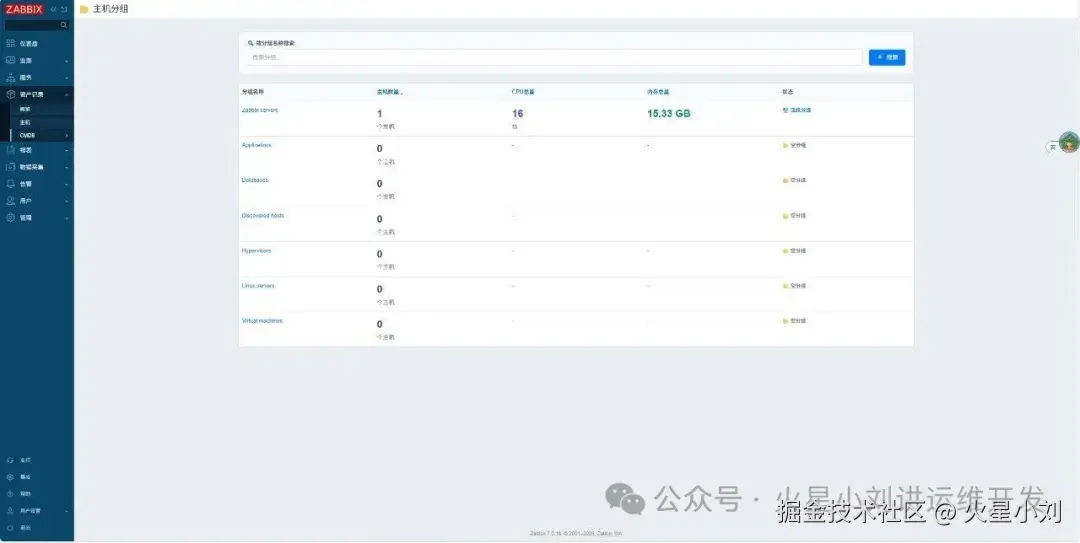Open the Dashboard (仪表盘) icon in the sidebar
Viewport: 1080px width, 543px height.
[10, 43]
